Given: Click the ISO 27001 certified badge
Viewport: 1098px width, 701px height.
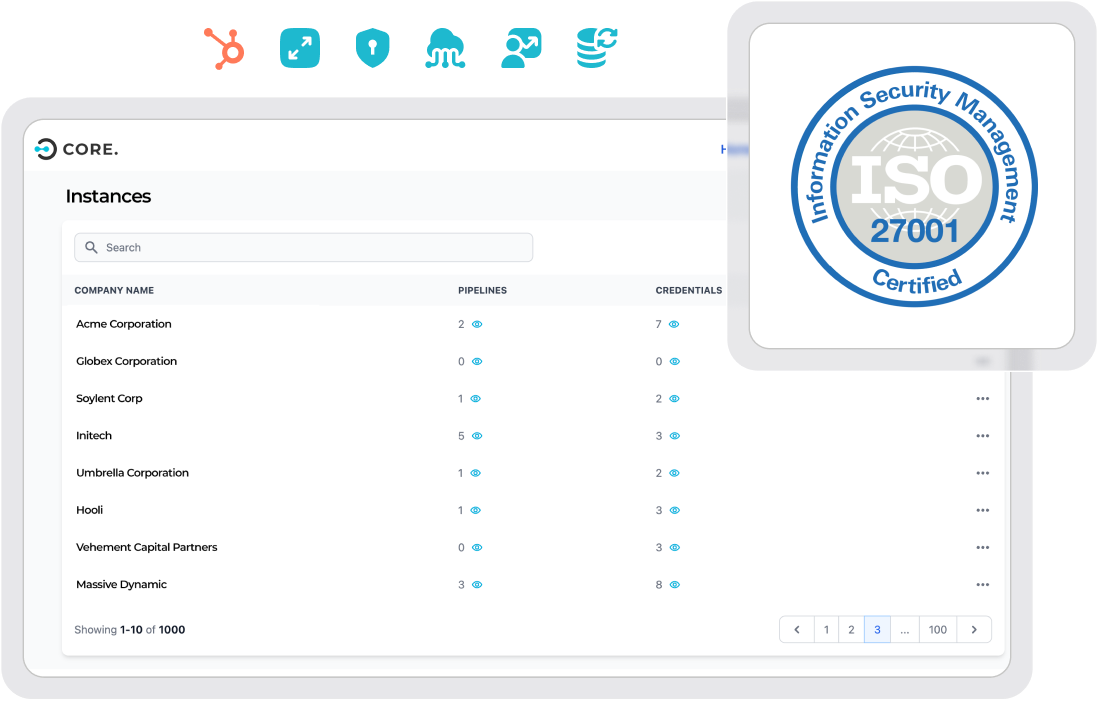Looking at the screenshot, I should (x=914, y=186).
